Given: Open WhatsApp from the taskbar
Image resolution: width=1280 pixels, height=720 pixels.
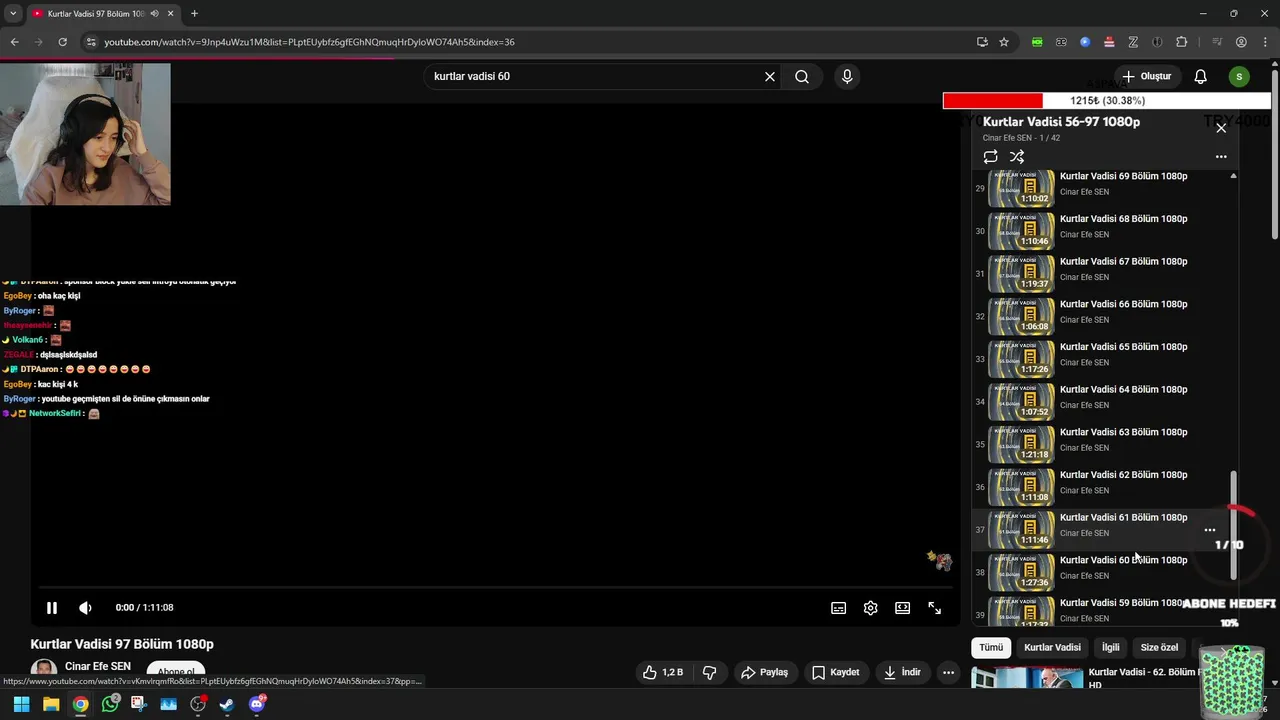Looking at the screenshot, I should point(110,704).
